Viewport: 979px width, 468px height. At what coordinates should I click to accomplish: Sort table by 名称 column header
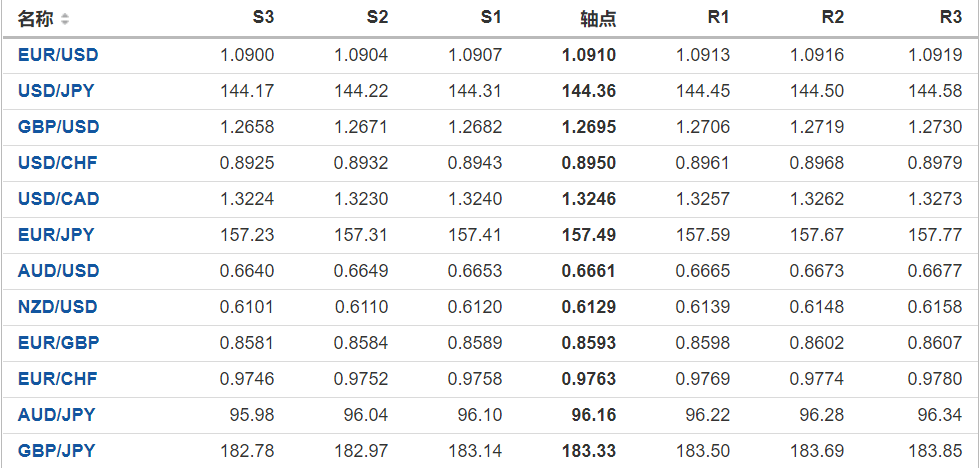click(36, 19)
